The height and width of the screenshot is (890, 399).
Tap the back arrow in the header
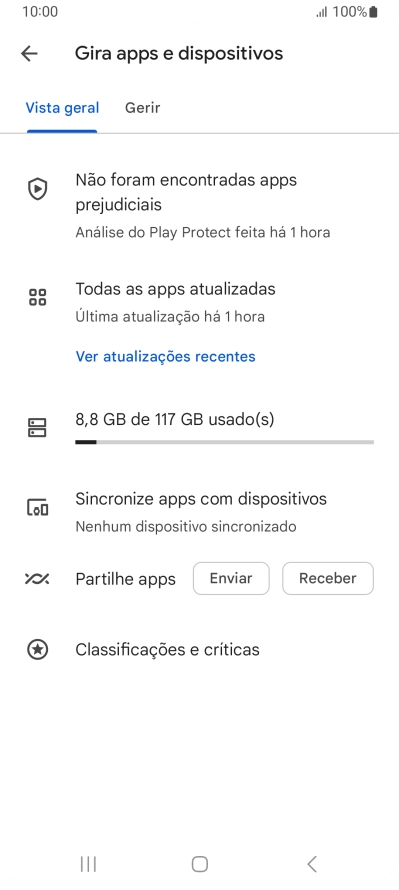(29, 53)
